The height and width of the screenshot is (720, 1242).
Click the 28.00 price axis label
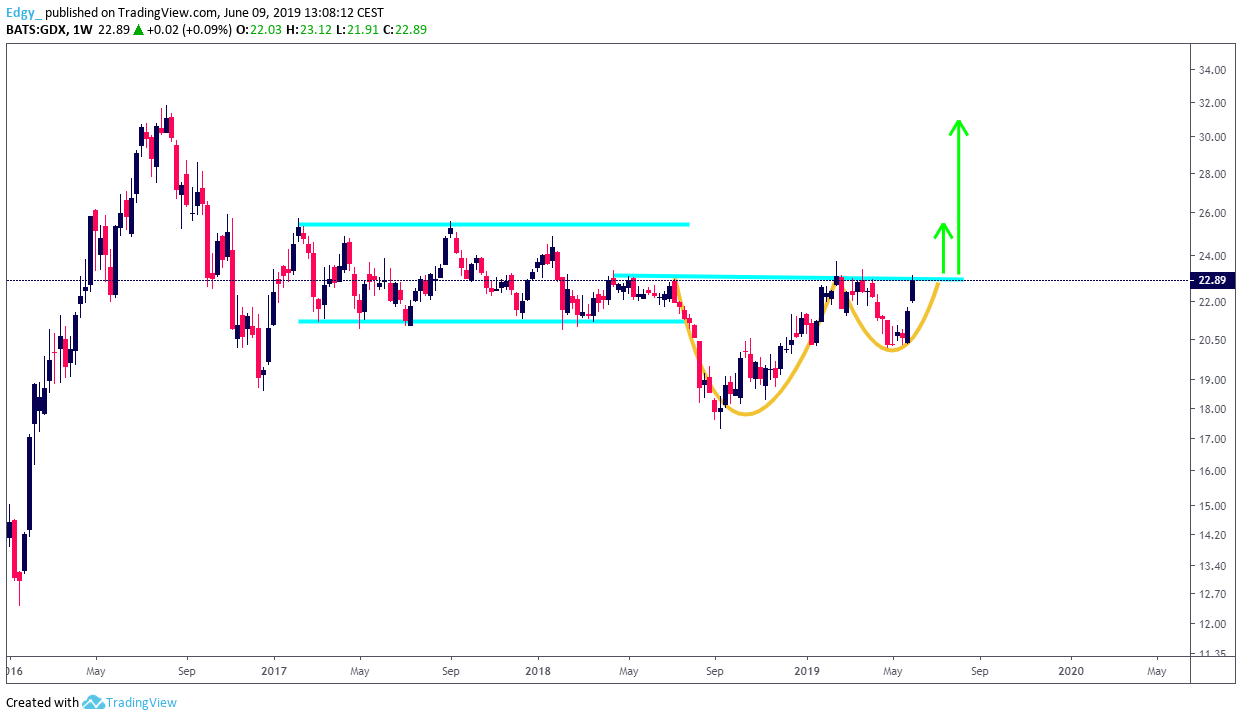pyautogui.click(x=1213, y=174)
